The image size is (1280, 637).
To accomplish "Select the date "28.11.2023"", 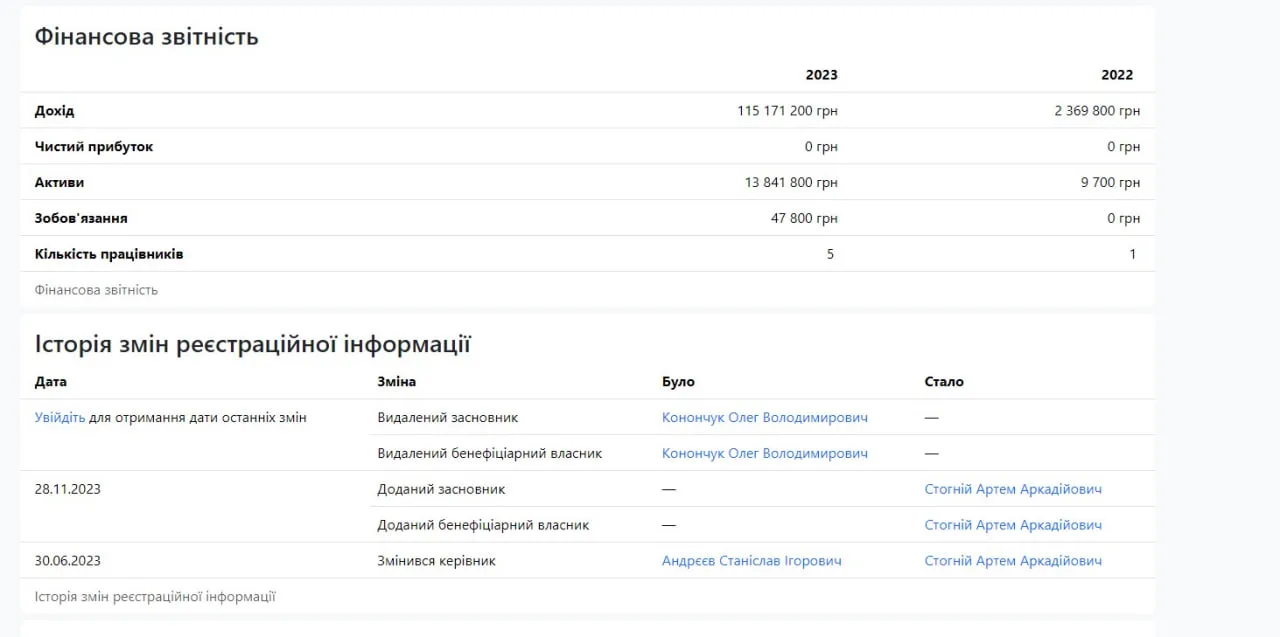I will pyautogui.click(x=68, y=489).
